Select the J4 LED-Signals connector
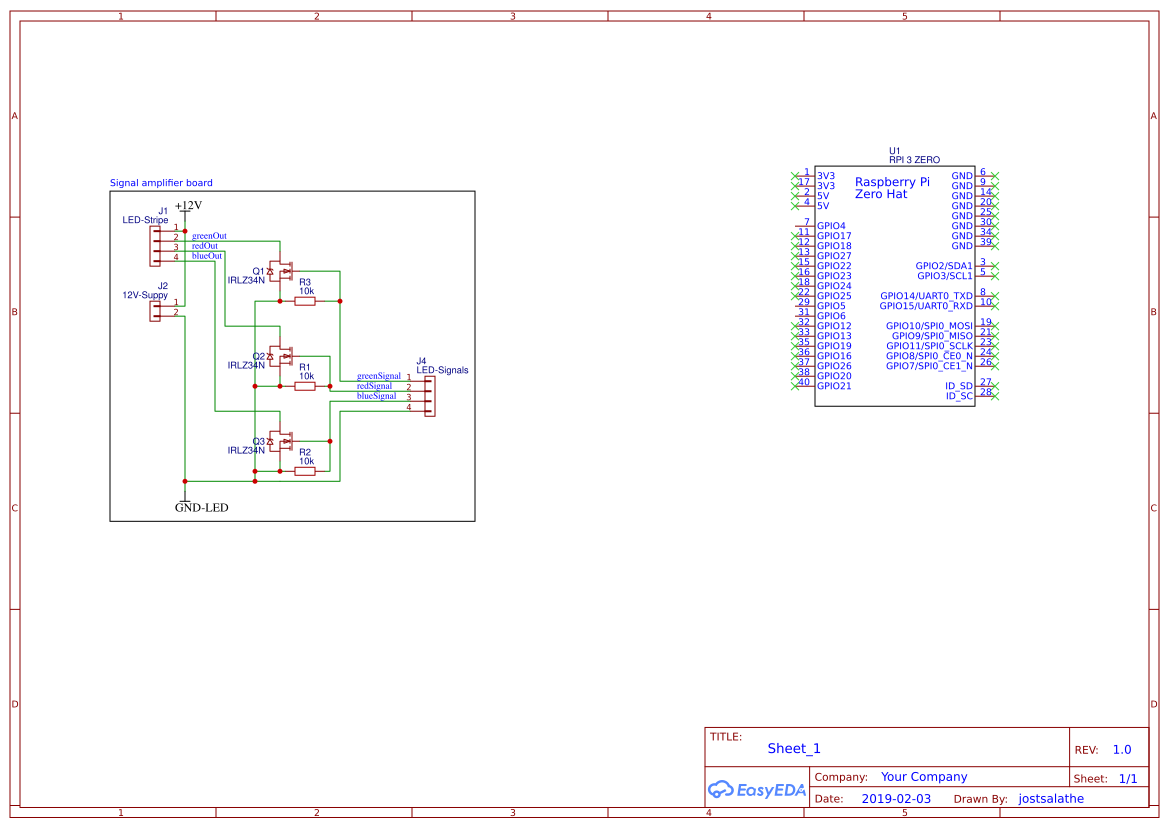The height and width of the screenshot is (828, 1169). (431, 394)
